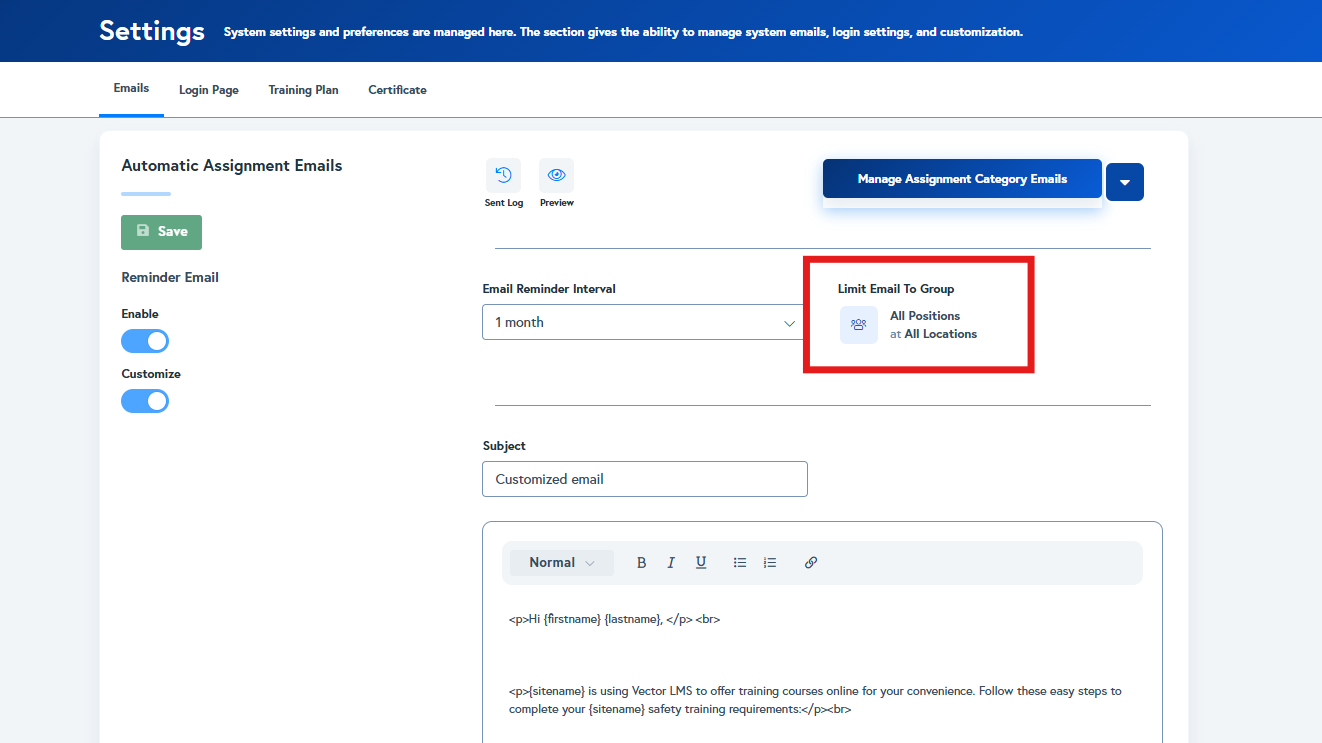Click the group icon under Limit Email To Group
This screenshot has width=1322, height=743.
(x=858, y=325)
